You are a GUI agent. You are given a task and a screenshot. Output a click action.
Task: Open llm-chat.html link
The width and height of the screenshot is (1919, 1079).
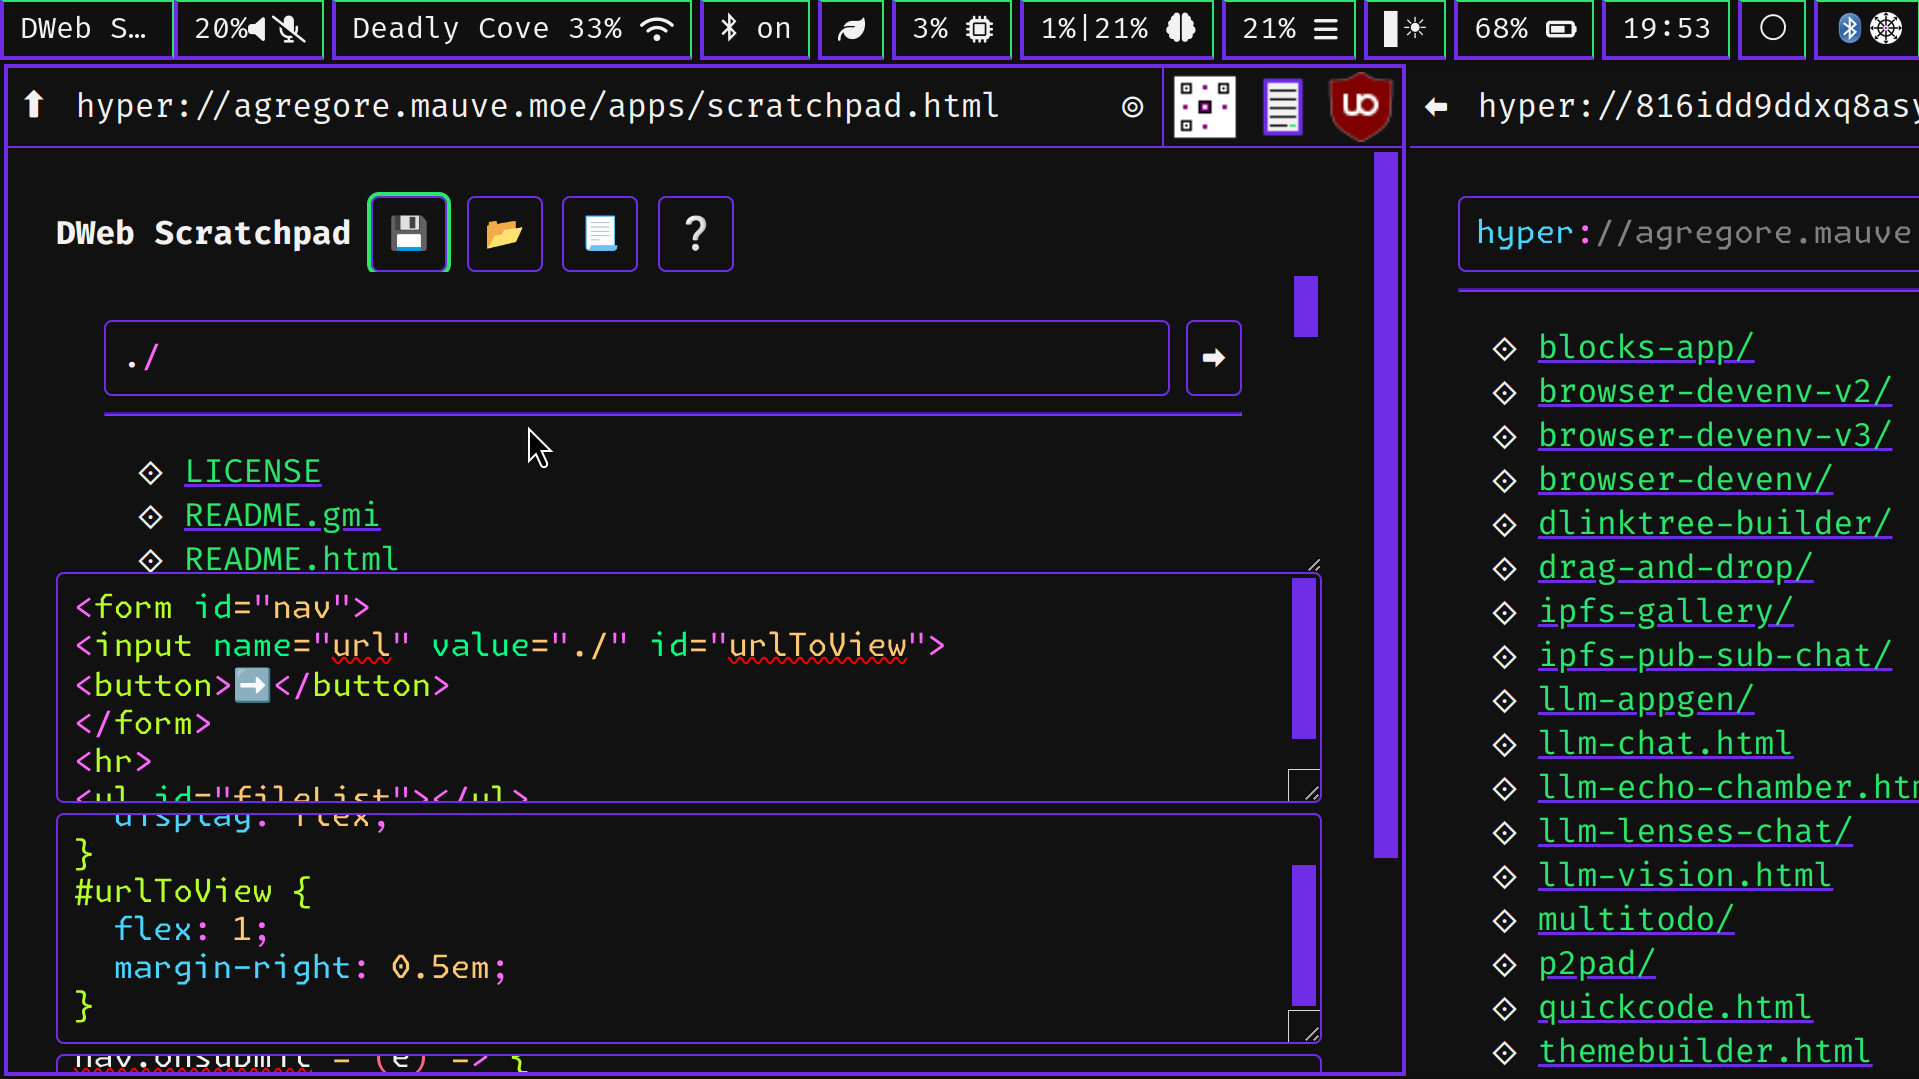1665,743
